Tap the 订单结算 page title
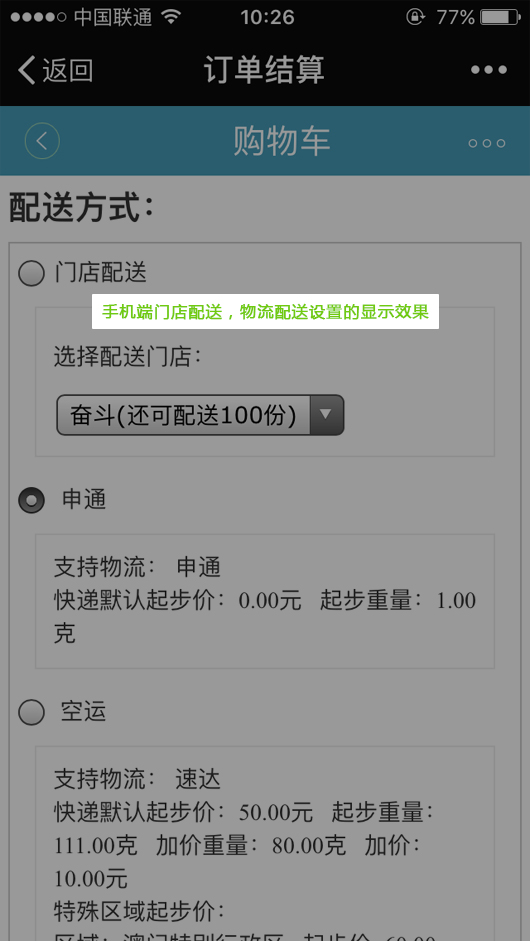530x941 pixels. point(264,70)
